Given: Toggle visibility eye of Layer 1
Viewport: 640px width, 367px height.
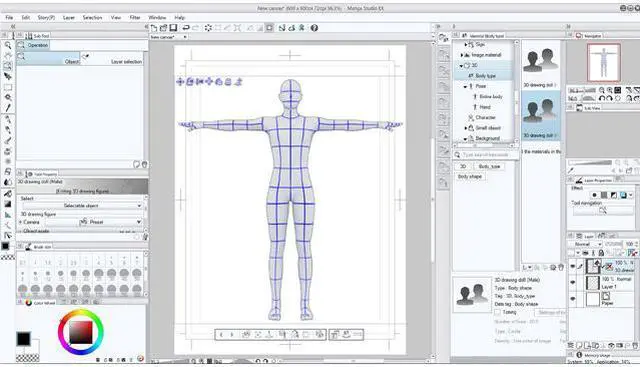Looking at the screenshot, I should (x=573, y=282).
